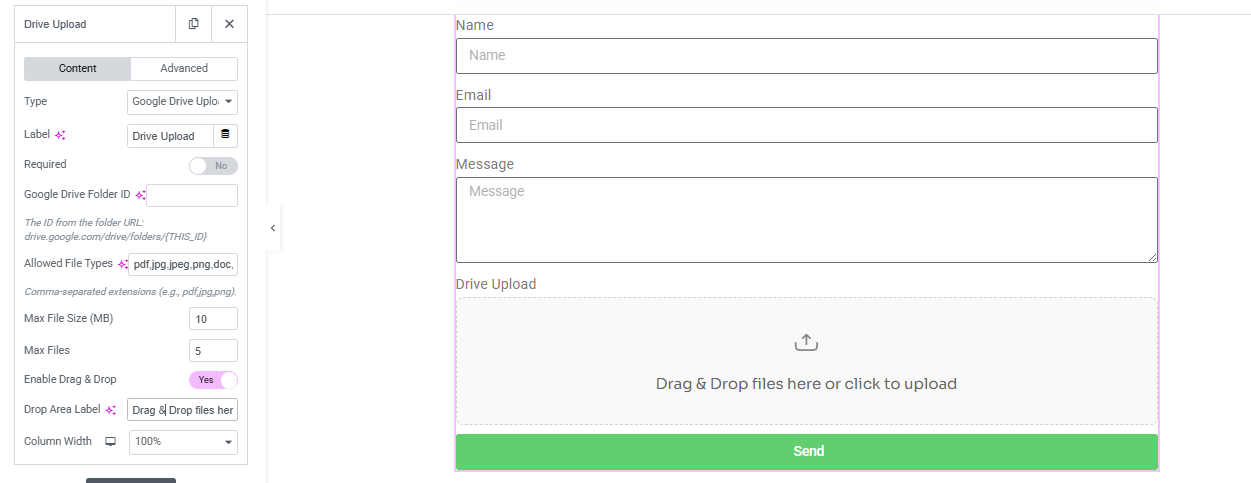Collapse the editor panel with the arrow handle
Viewport: 1251px width, 483px height.
(273, 228)
